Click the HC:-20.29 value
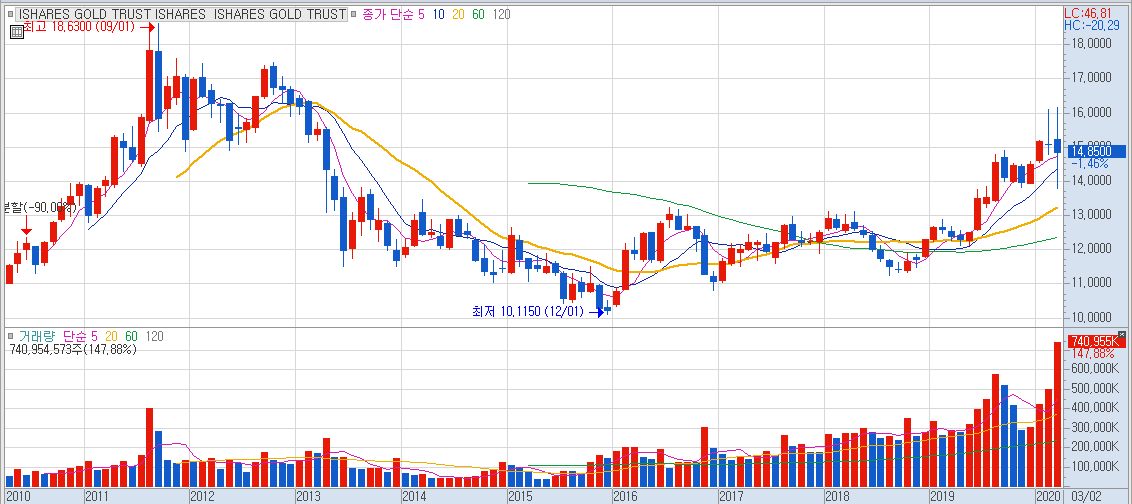 click(x=1093, y=25)
